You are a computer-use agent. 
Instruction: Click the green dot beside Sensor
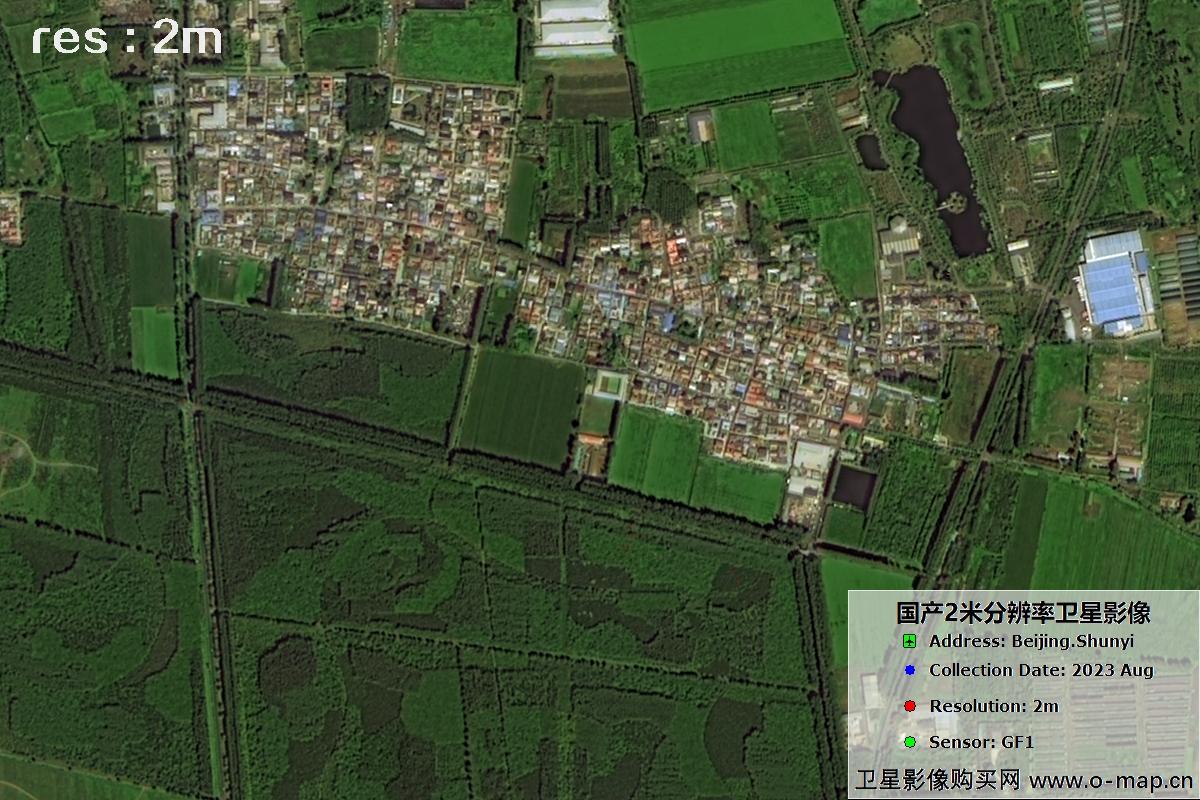point(910,742)
